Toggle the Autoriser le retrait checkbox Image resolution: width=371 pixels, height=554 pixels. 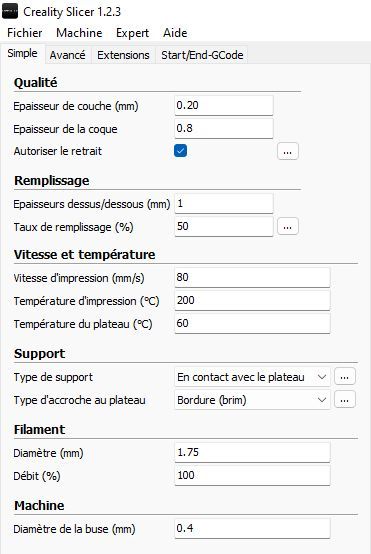click(x=181, y=151)
